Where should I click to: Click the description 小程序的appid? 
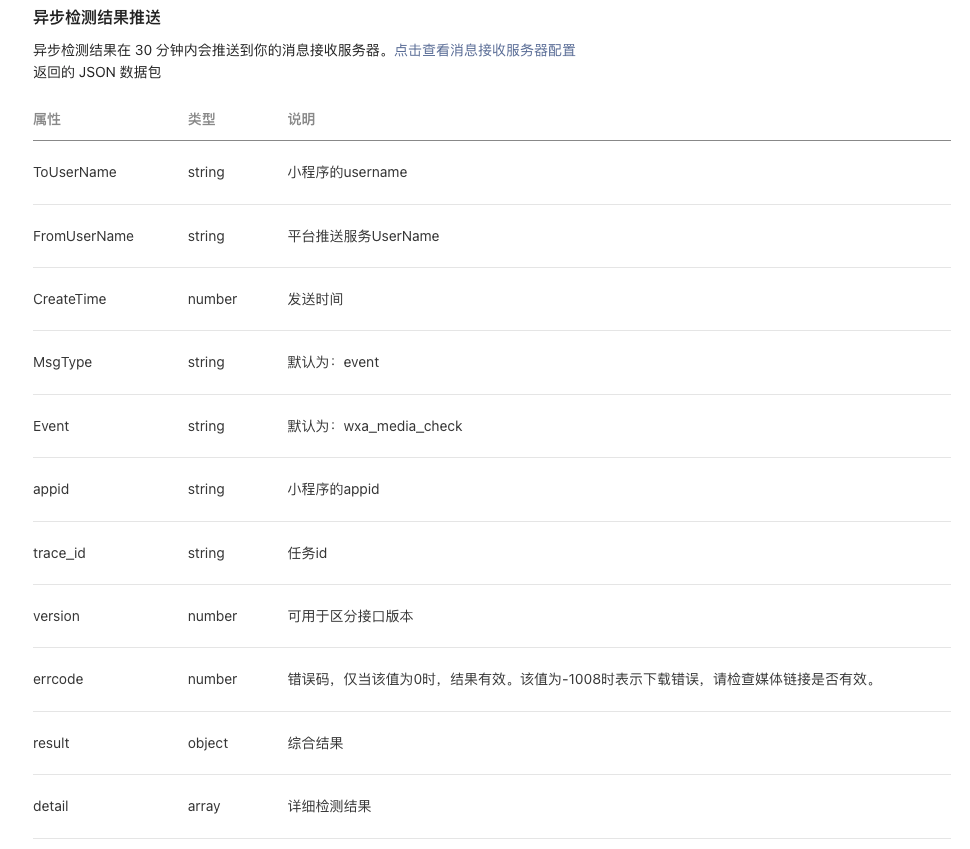coord(333,489)
